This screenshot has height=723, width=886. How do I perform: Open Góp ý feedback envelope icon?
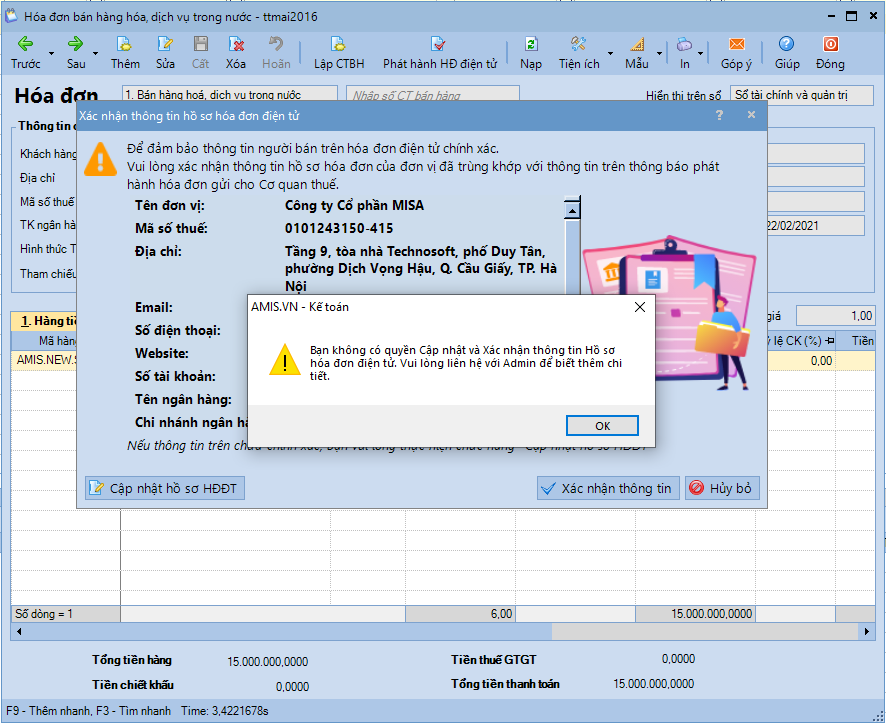736,44
